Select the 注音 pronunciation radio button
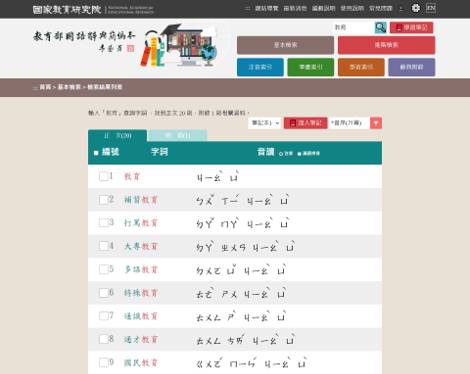Image resolution: width=470 pixels, height=374 pixels. [x=281, y=154]
